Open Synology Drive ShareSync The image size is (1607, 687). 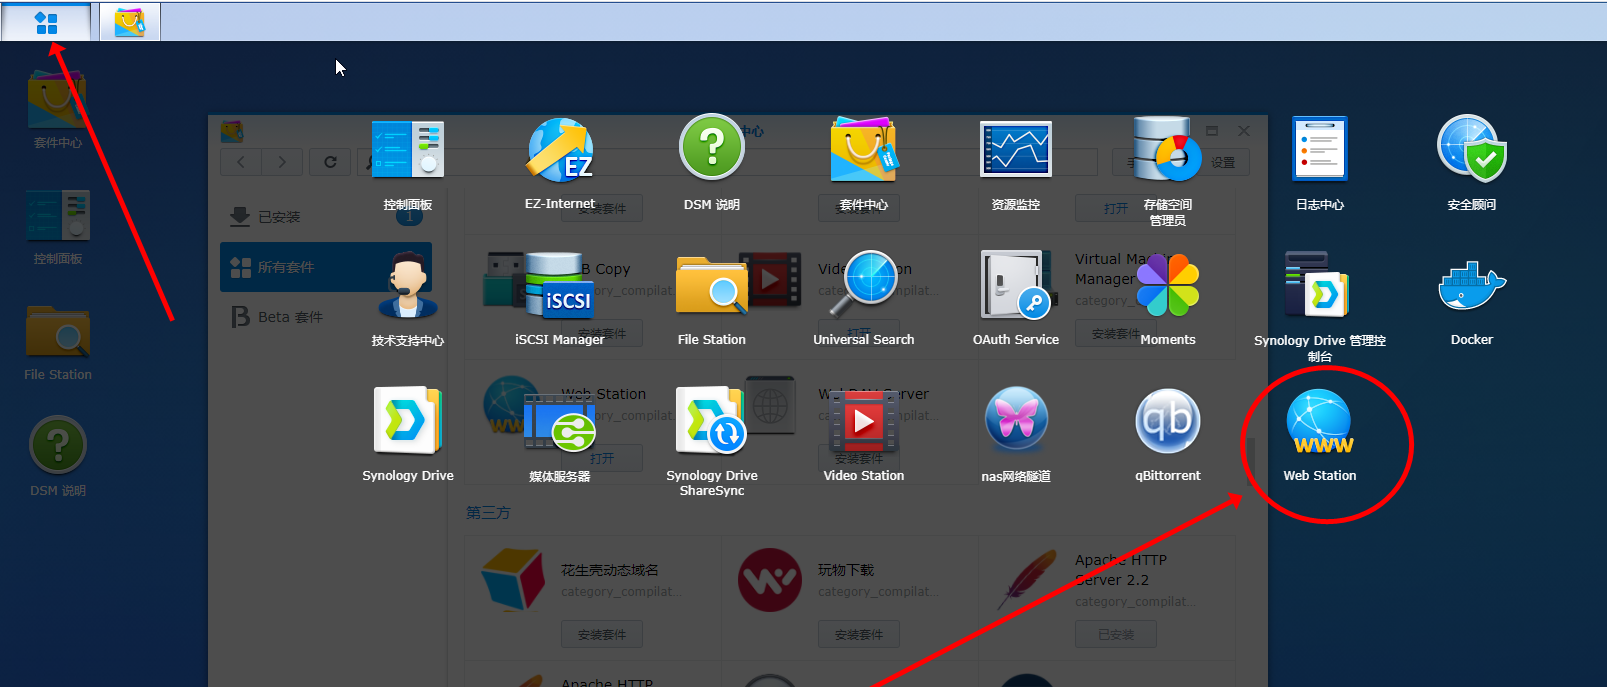[711, 423]
